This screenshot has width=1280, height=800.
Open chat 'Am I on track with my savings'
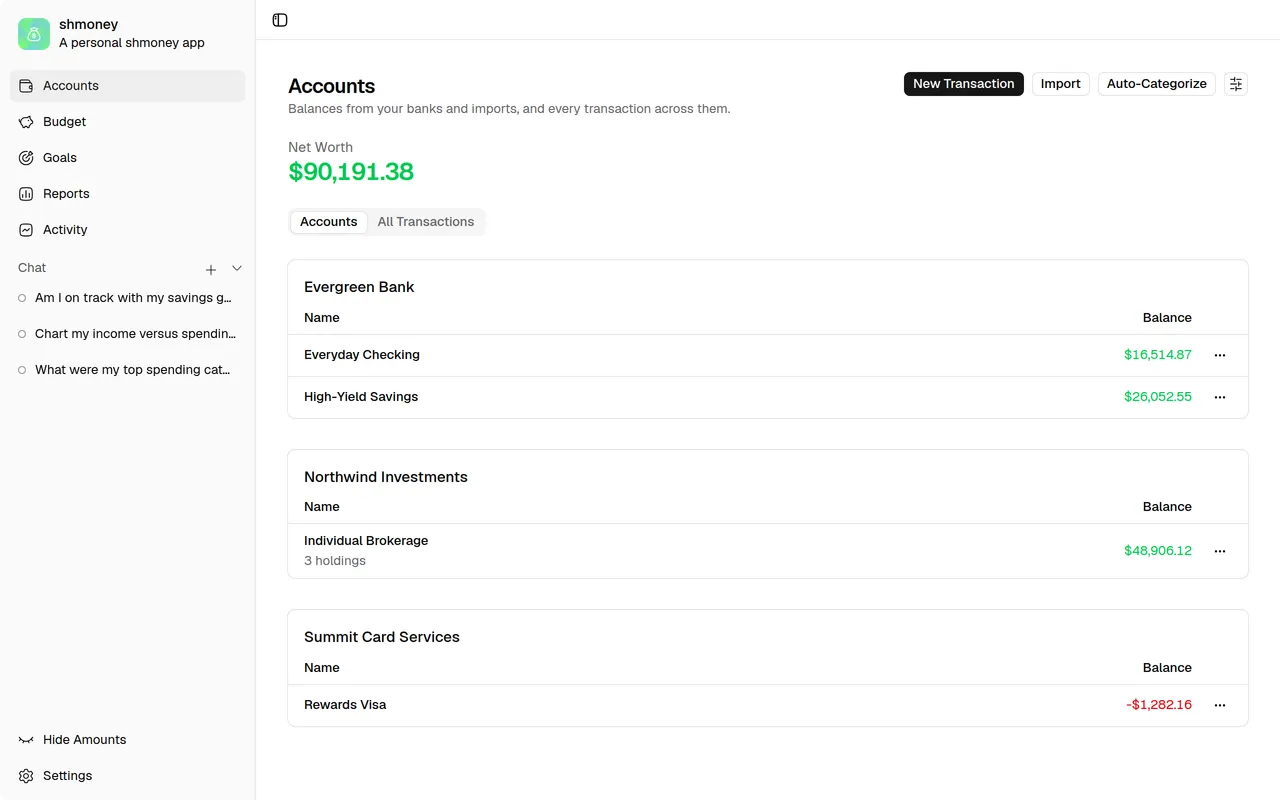coord(127,298)
